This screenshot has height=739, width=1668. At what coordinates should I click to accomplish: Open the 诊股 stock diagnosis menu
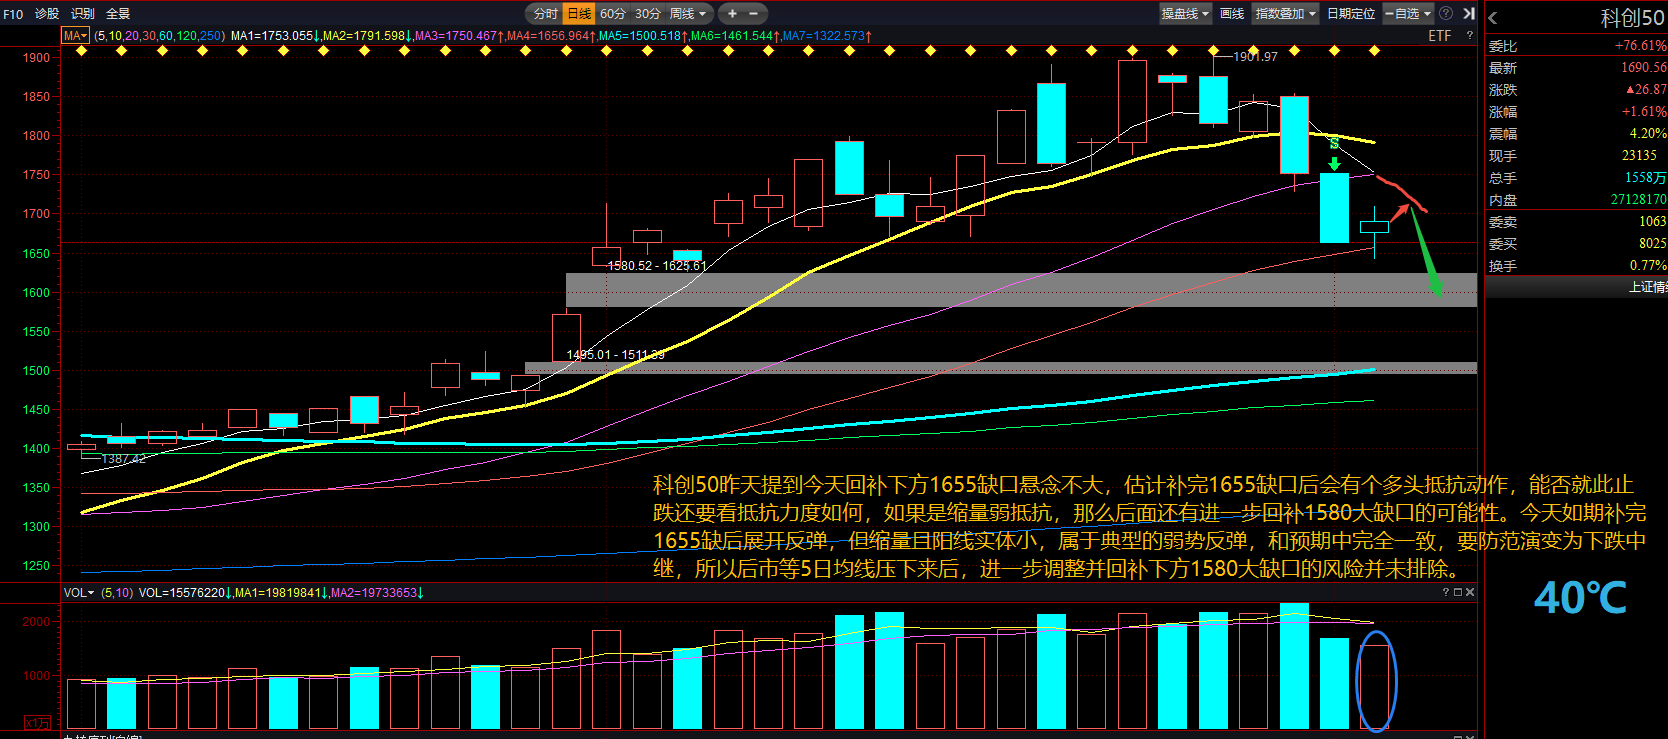pyautogui.click(x=46, y=14)
